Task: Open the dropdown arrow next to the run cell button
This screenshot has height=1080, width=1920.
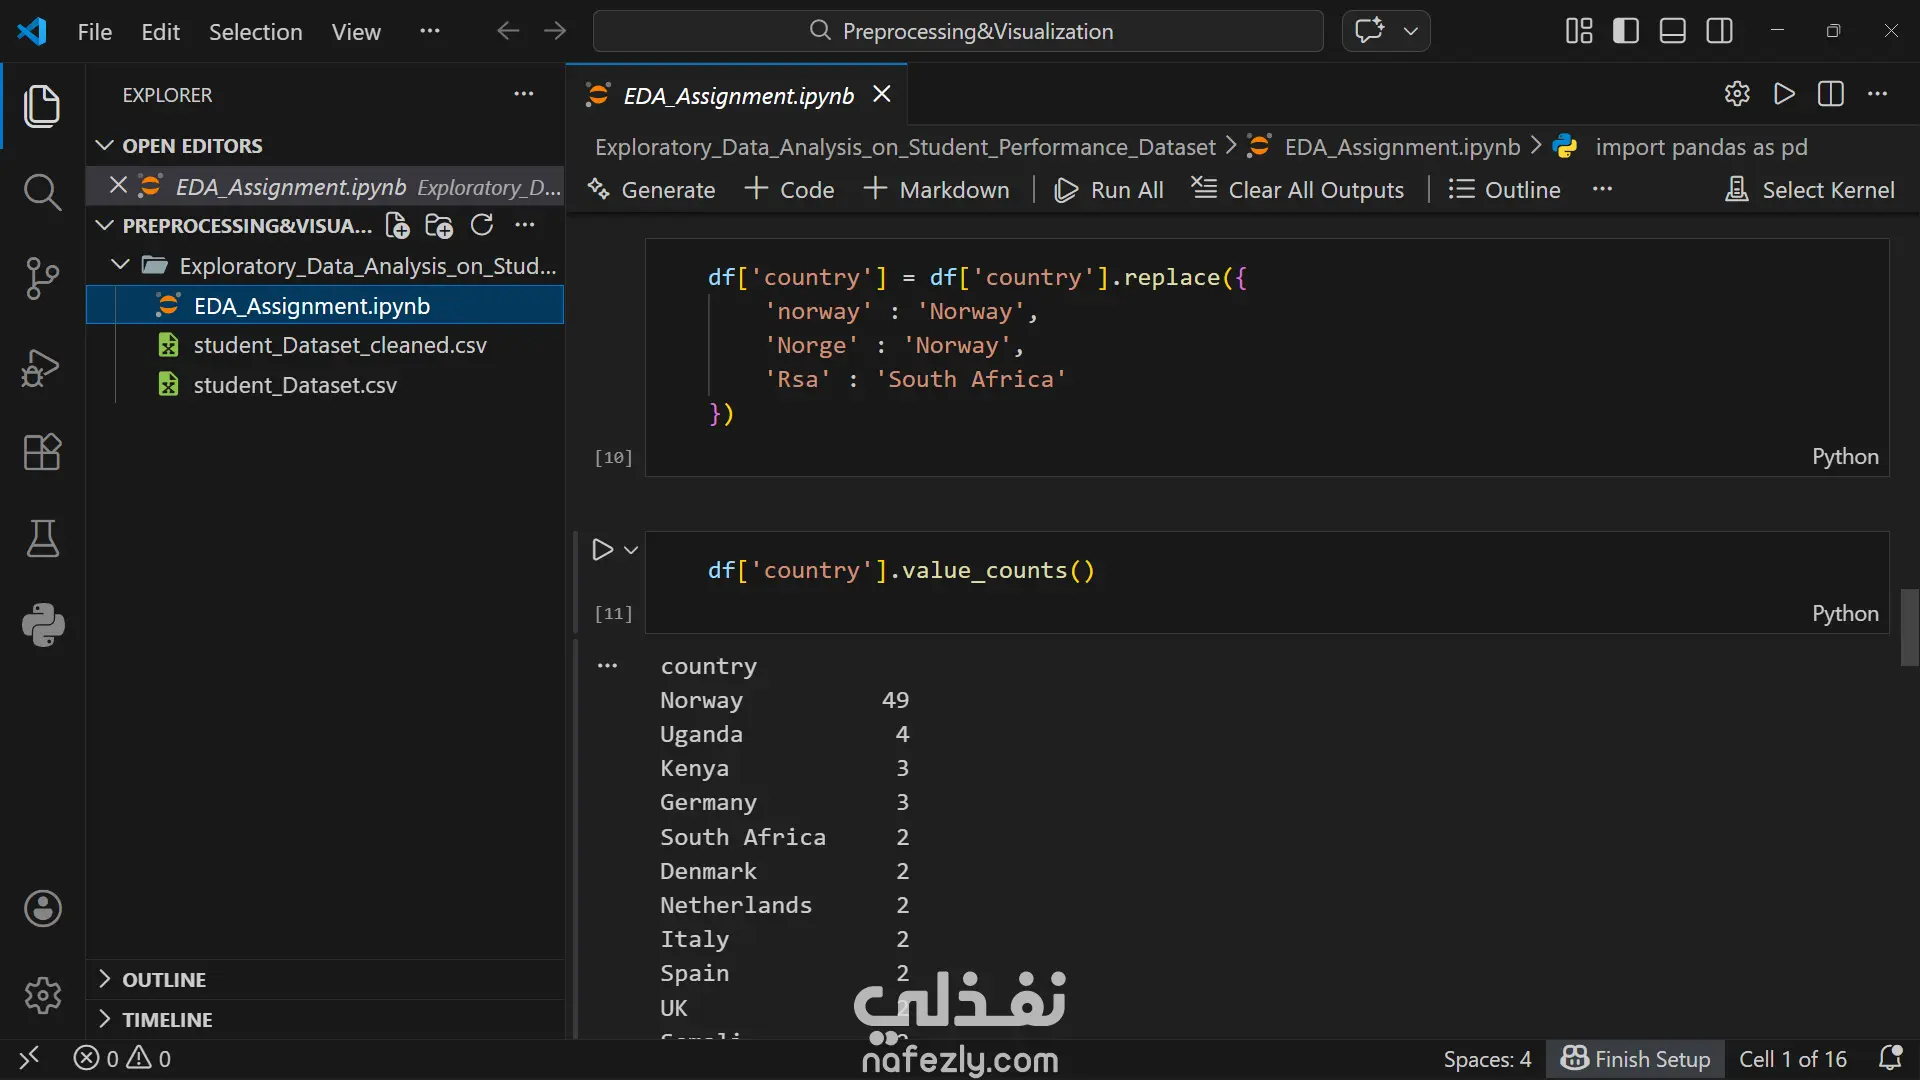Action: coord(631,550)
